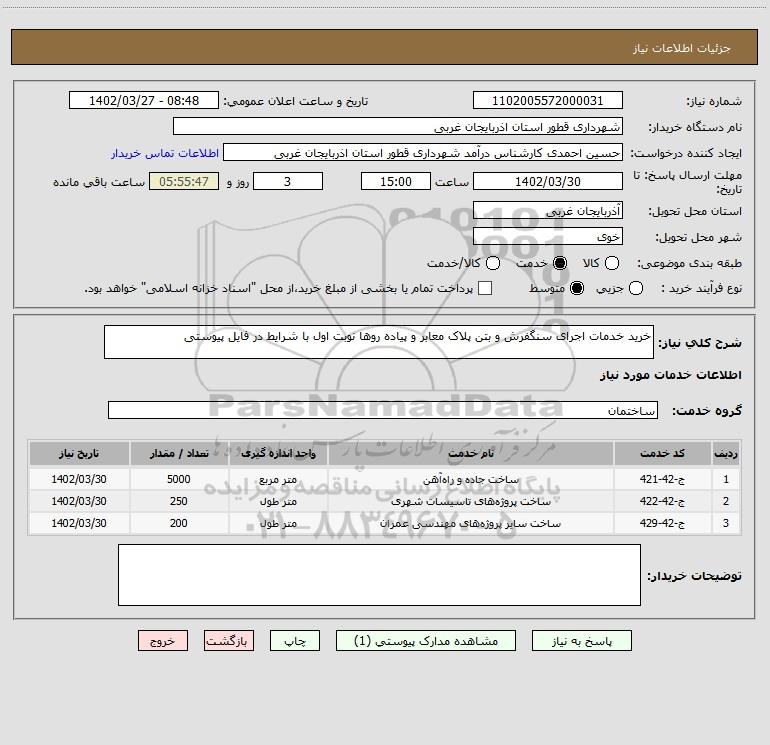Click the remaining days field showing 3

[288, 181]
